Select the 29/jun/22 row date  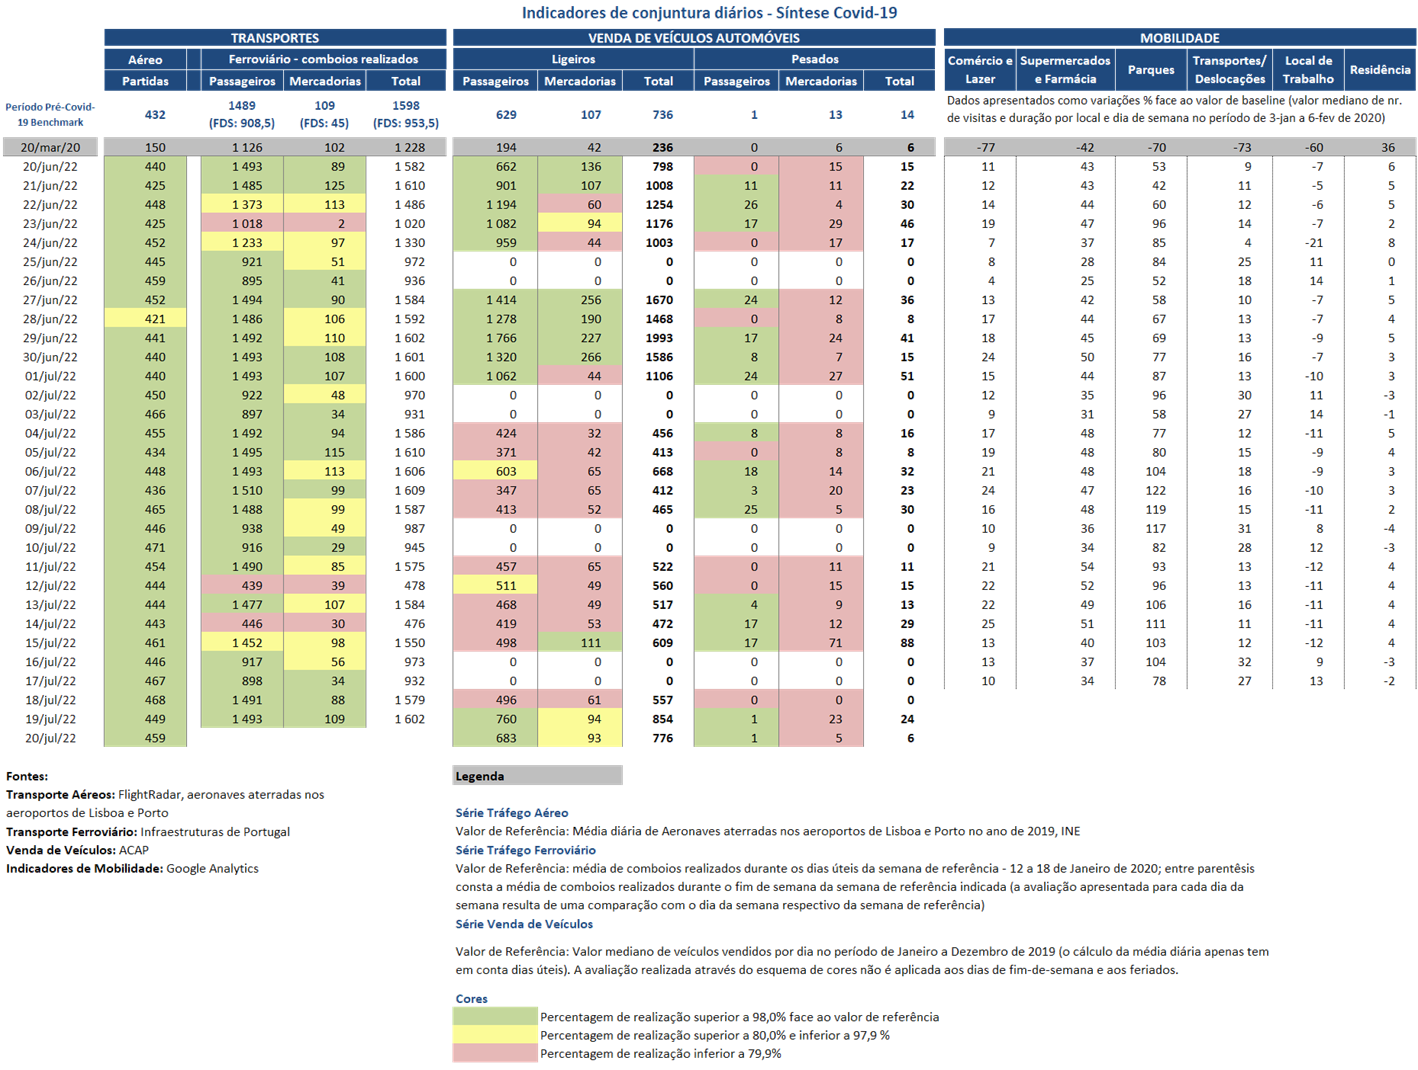[50, 338]
